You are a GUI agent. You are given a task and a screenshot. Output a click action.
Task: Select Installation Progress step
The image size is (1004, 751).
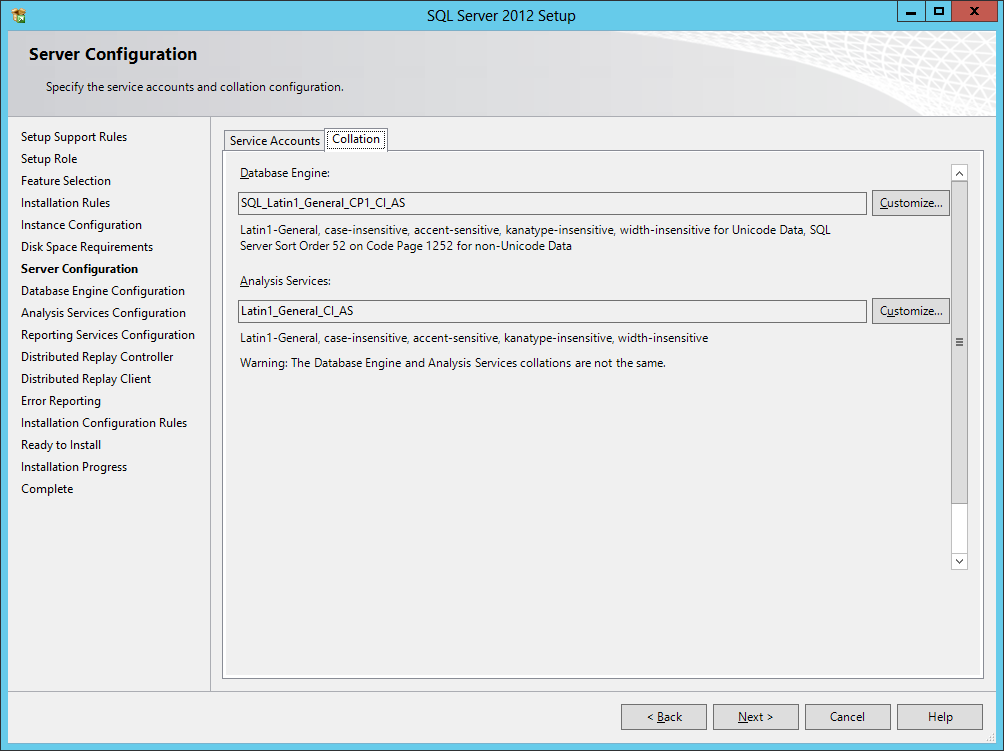point(74,467)
